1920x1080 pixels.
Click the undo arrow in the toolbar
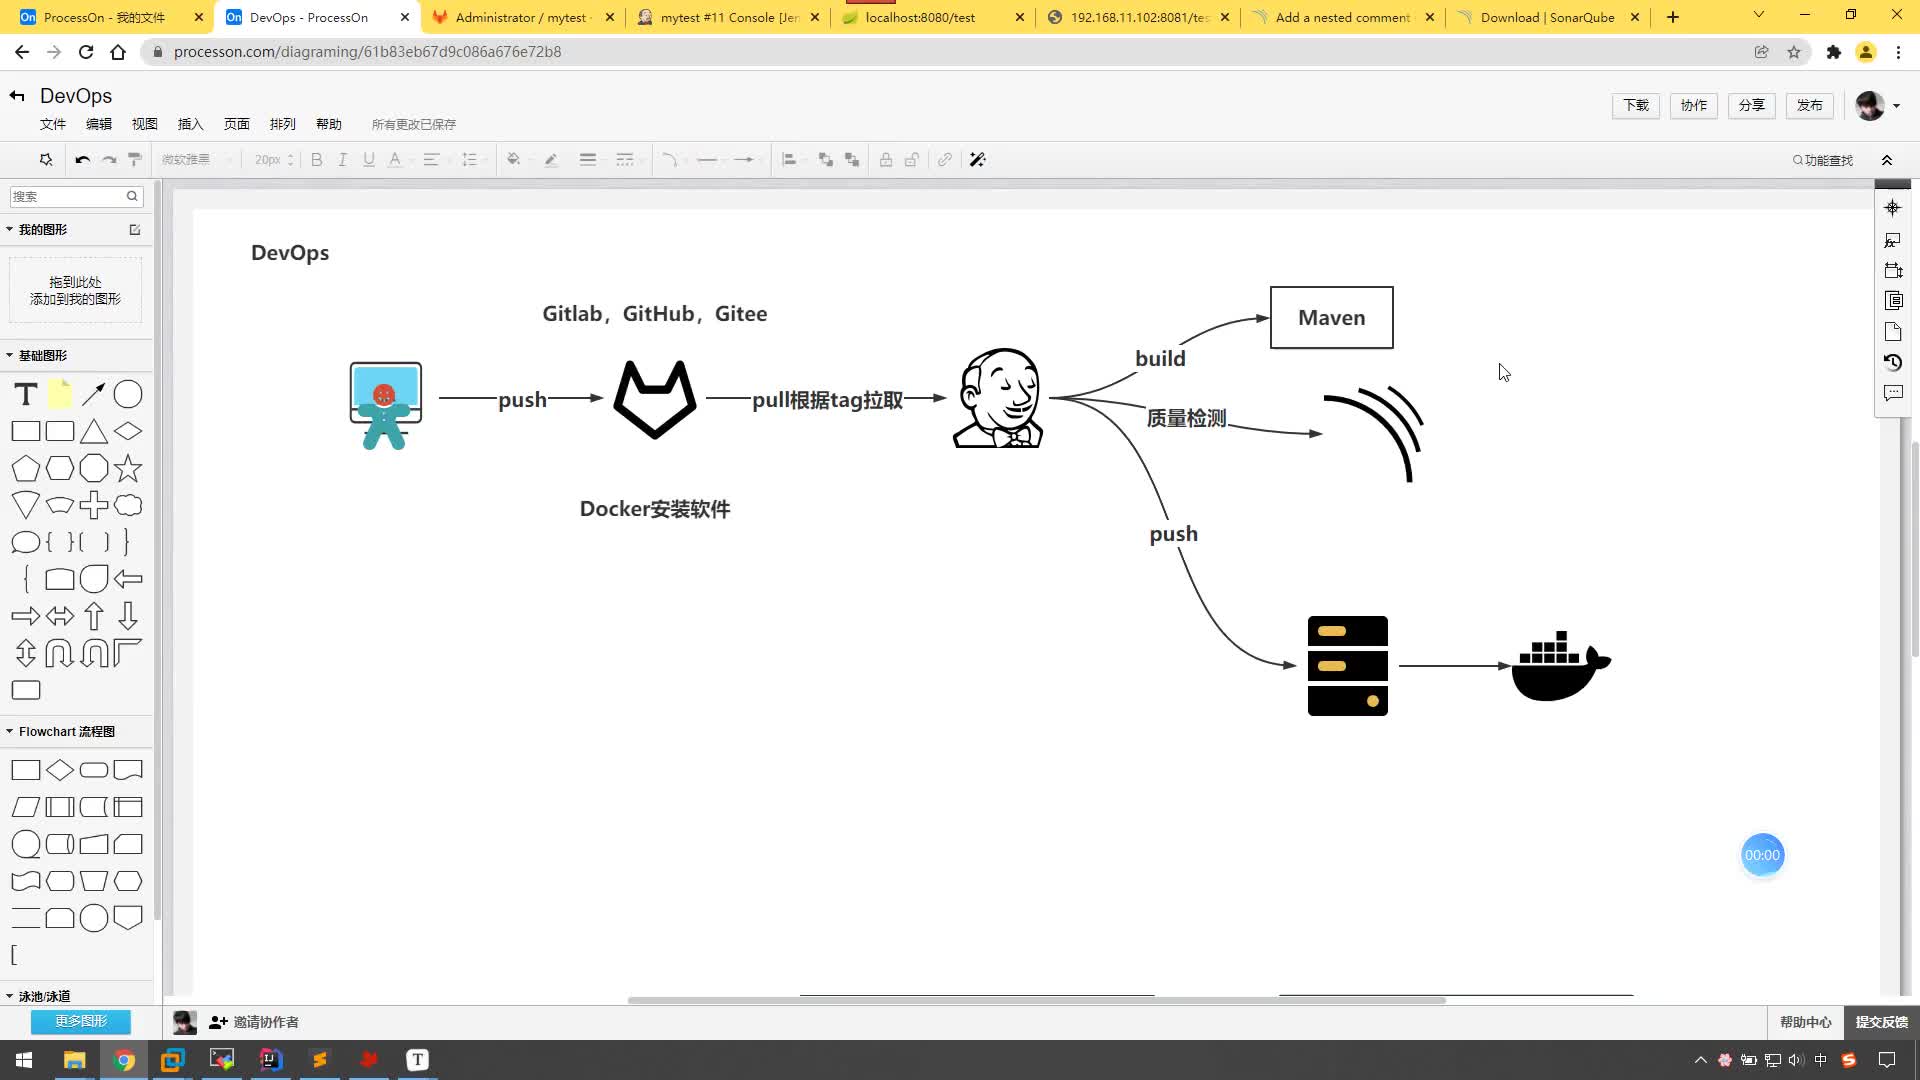(82, 160)
